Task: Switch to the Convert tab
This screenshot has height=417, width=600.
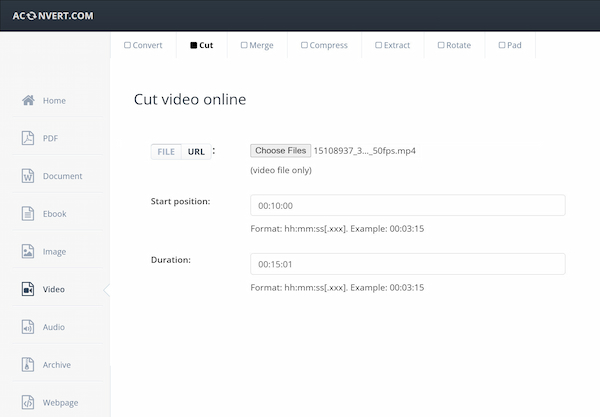Action: pos(143,45)
